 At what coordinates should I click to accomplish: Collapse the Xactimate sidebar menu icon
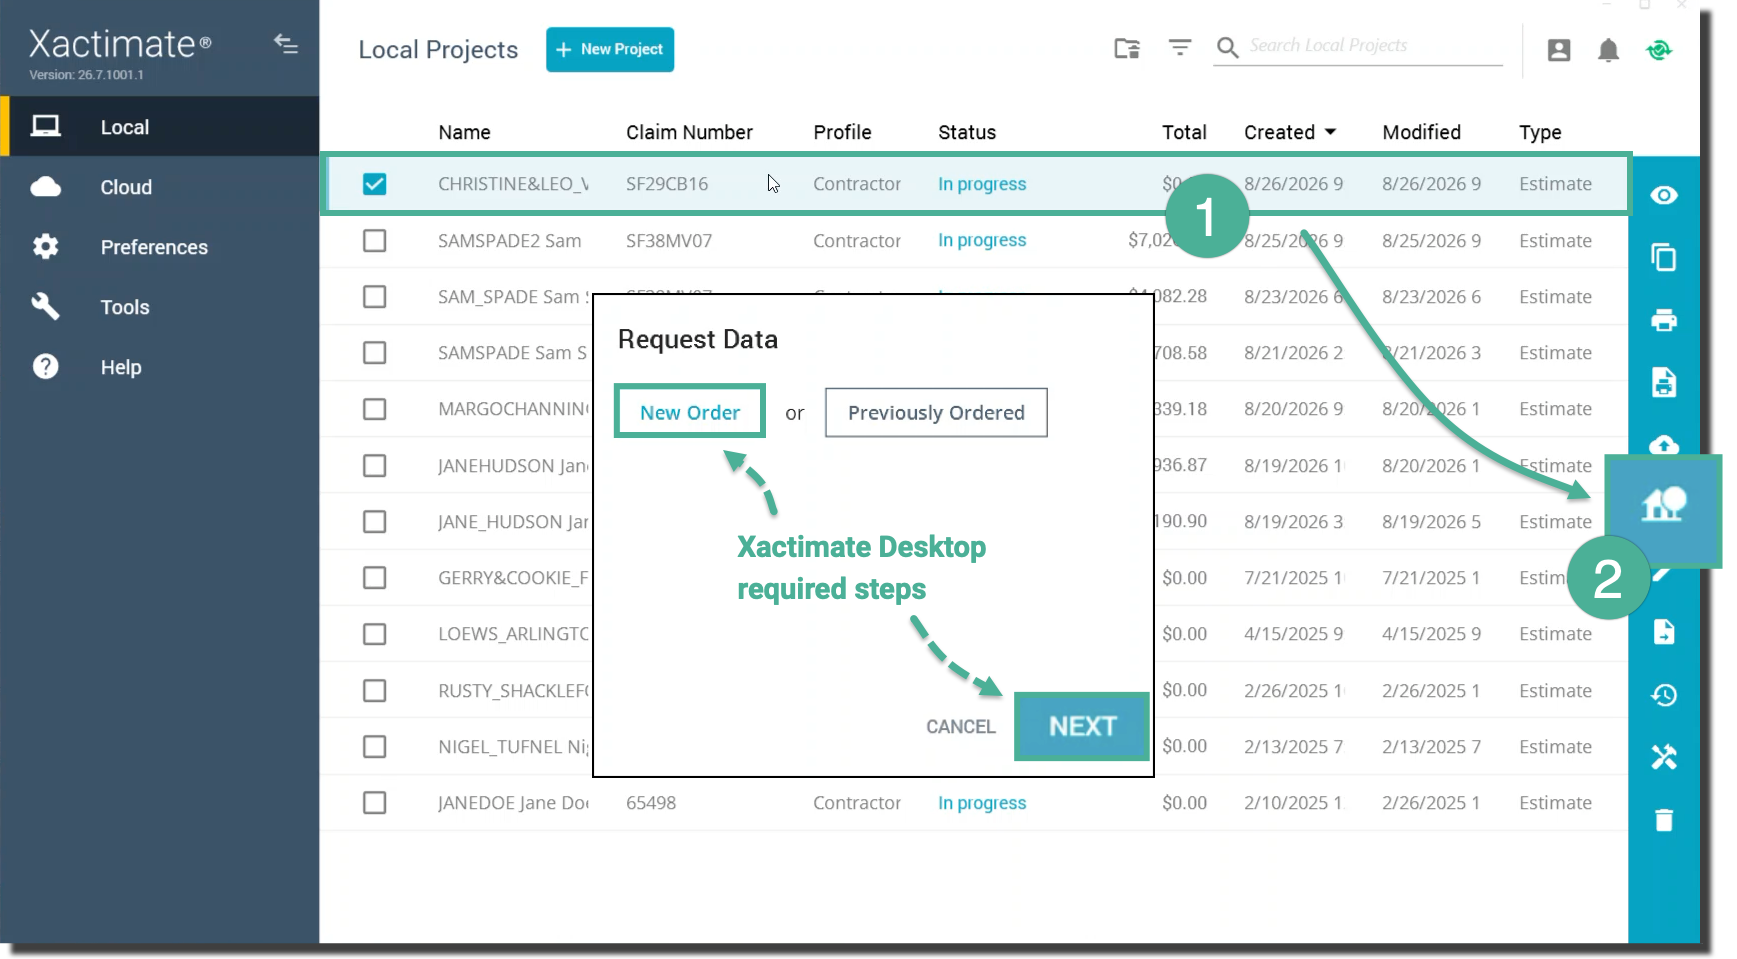click(x=286, y=44)
